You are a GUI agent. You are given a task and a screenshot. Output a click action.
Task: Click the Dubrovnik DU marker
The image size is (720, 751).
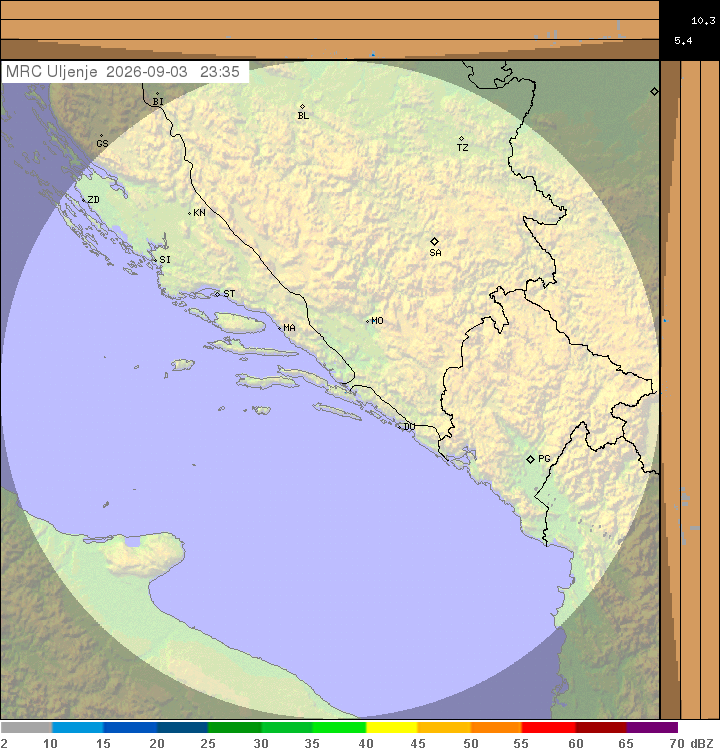coord(400,427)
